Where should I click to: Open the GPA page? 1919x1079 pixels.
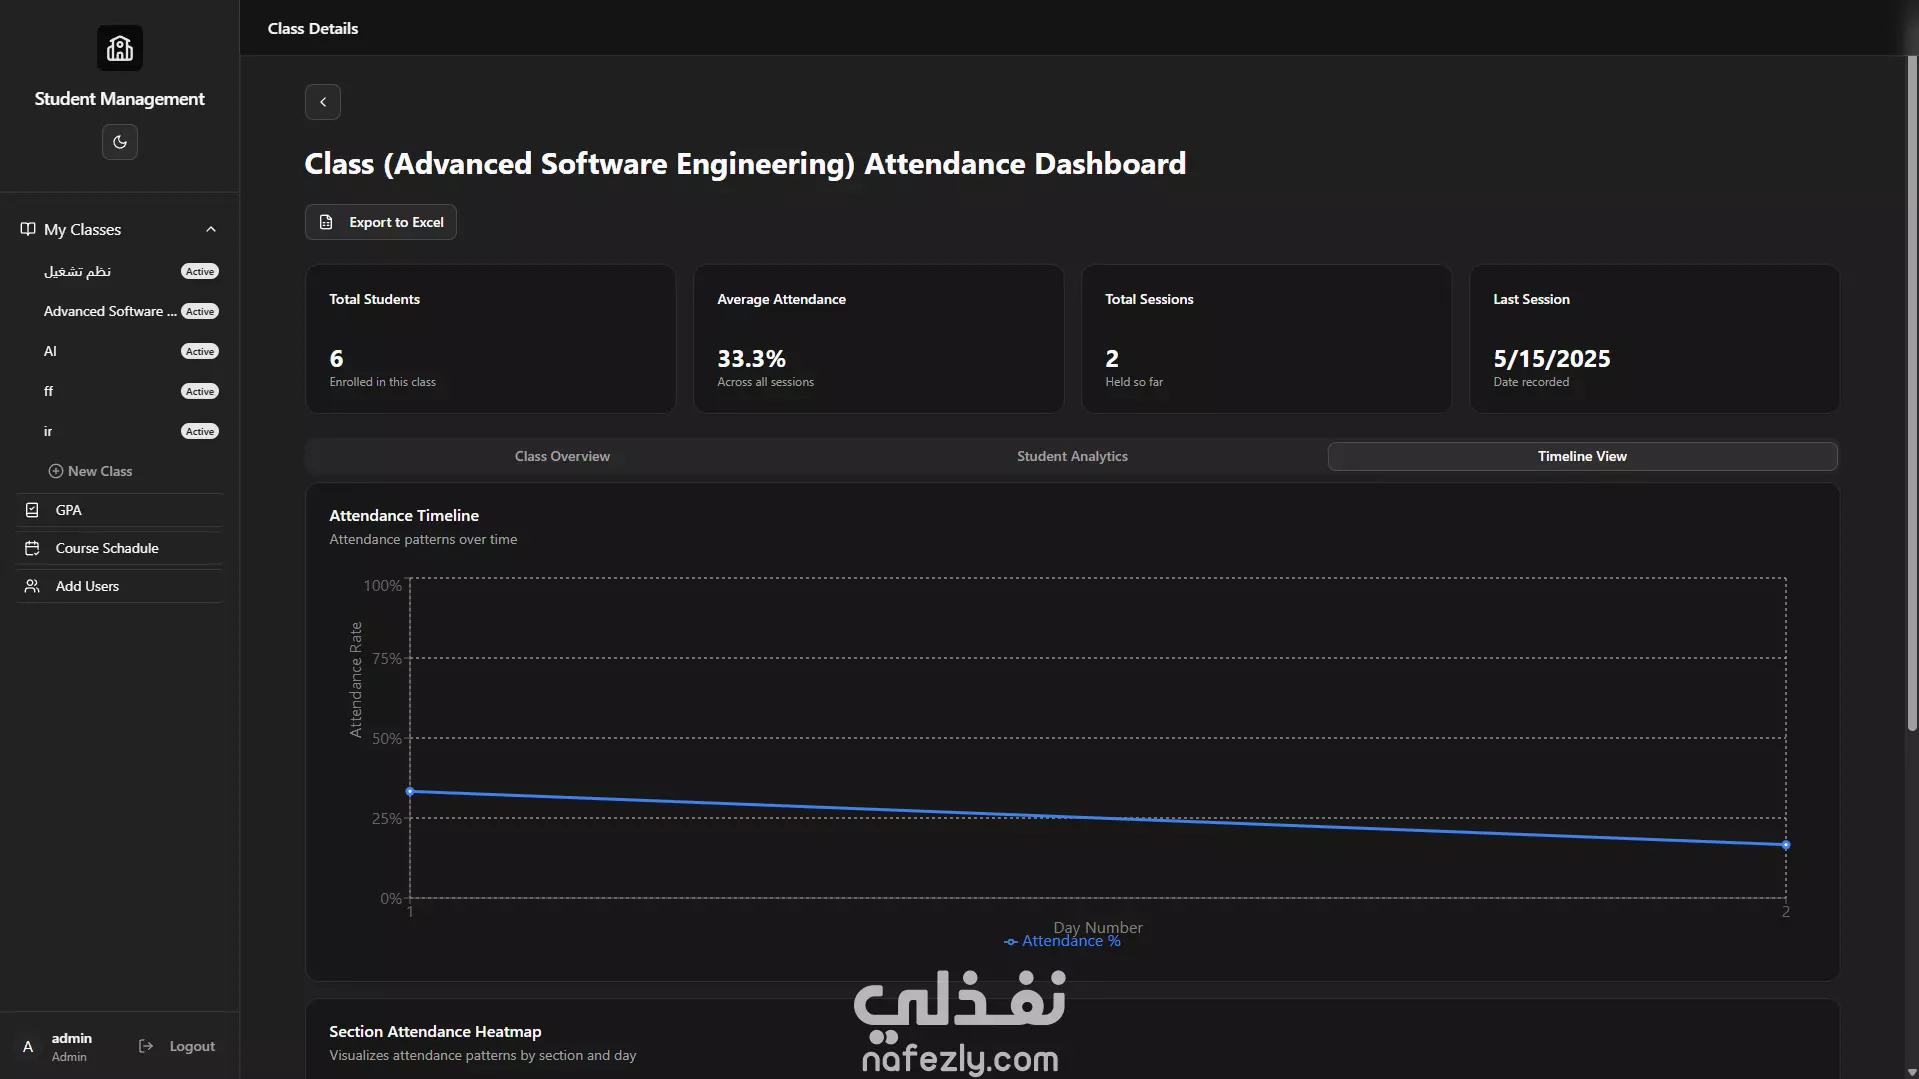click(x=120, y=510)
